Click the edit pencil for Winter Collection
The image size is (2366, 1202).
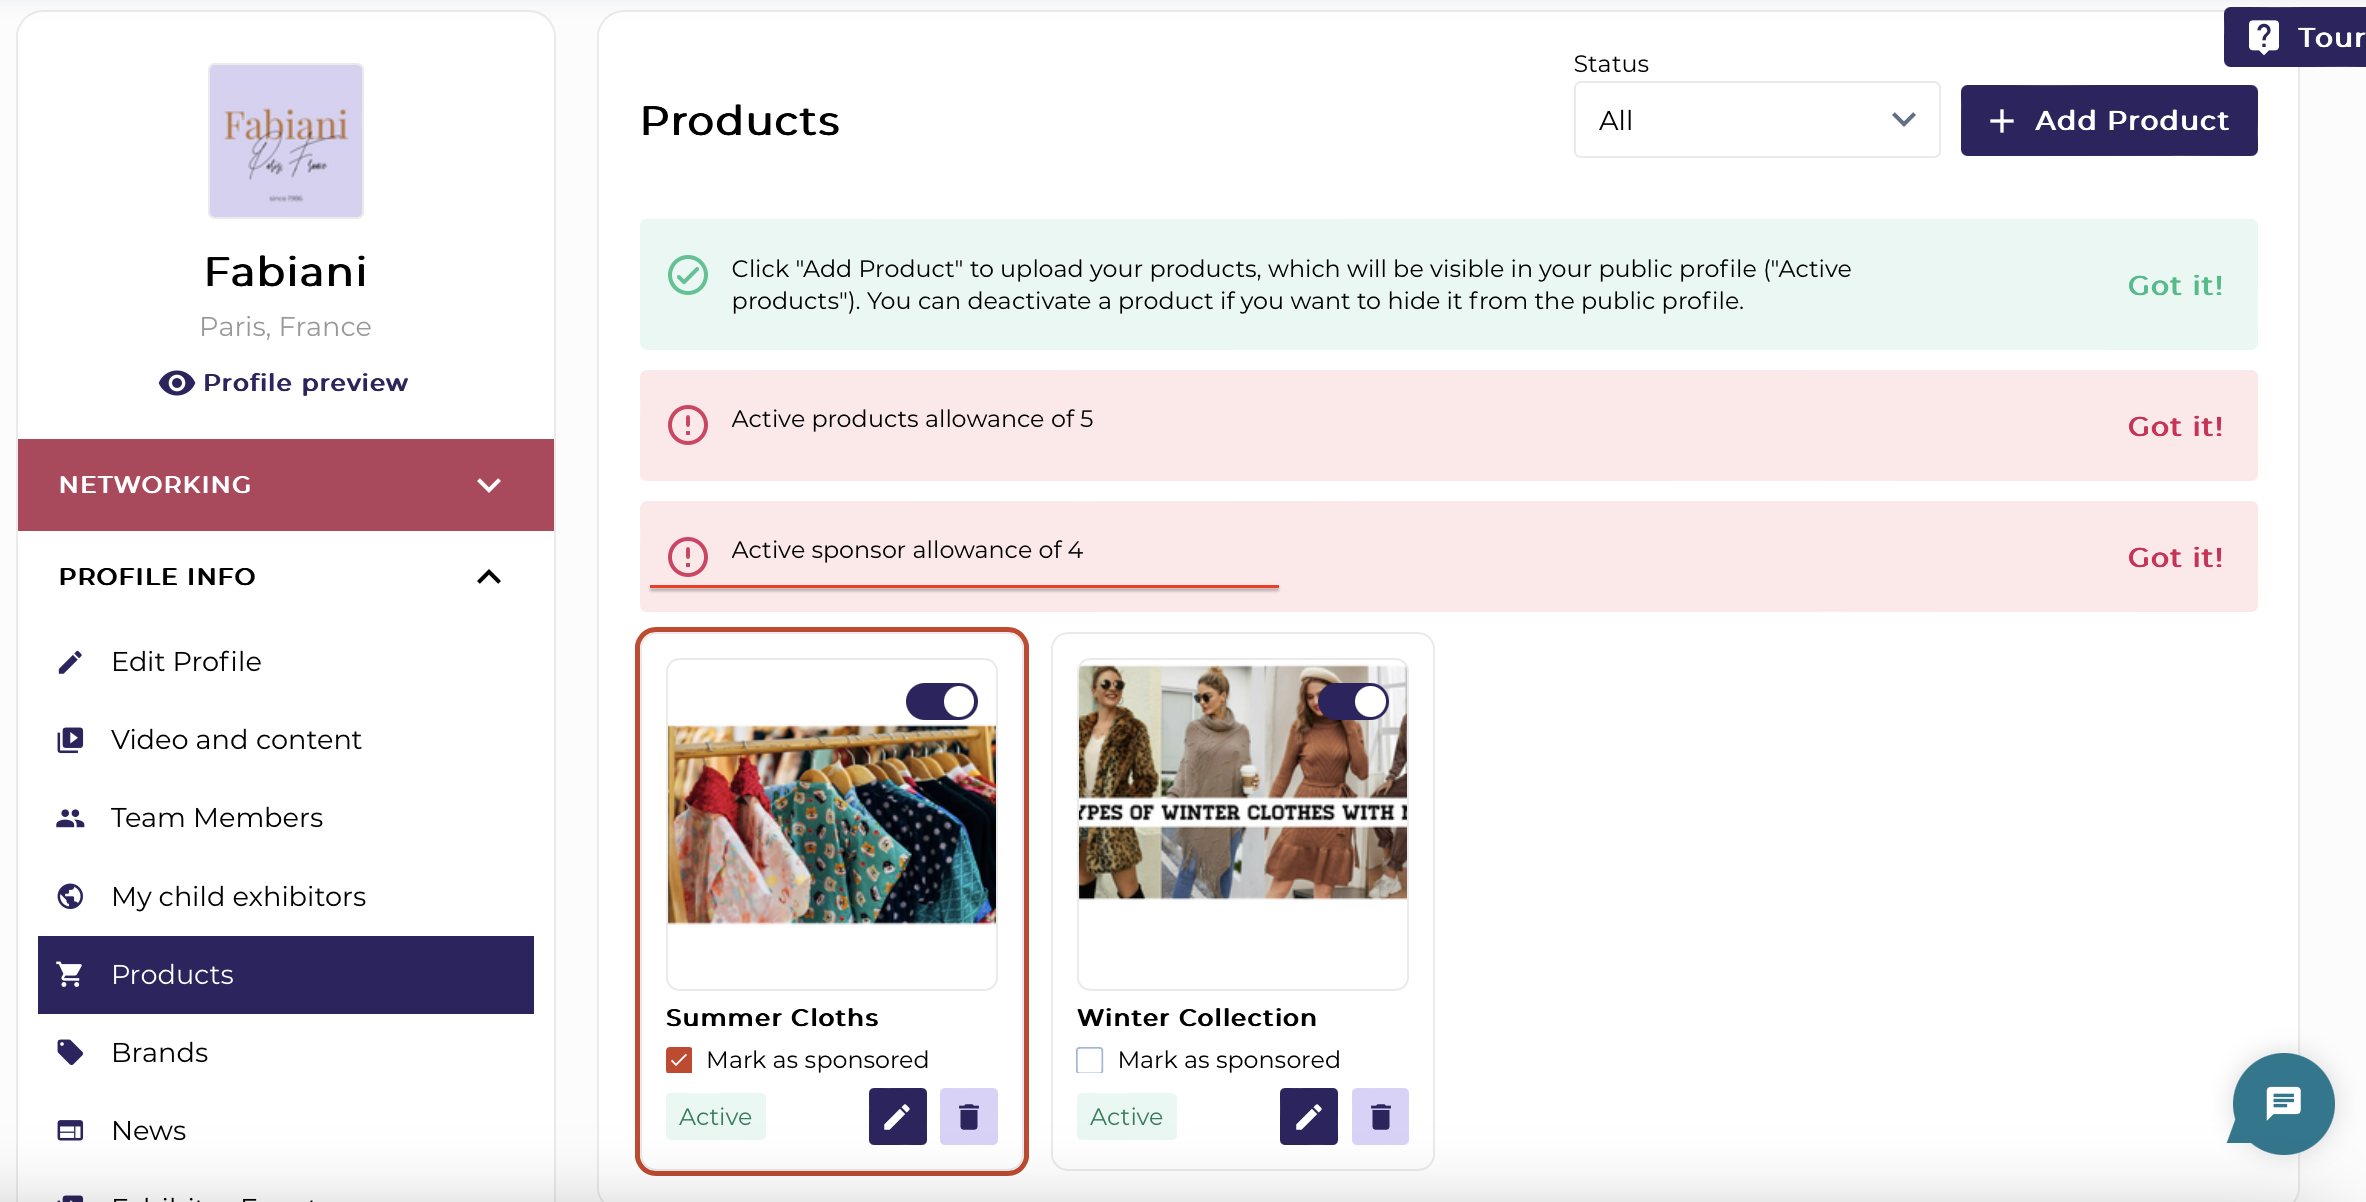point(1308,1116)
